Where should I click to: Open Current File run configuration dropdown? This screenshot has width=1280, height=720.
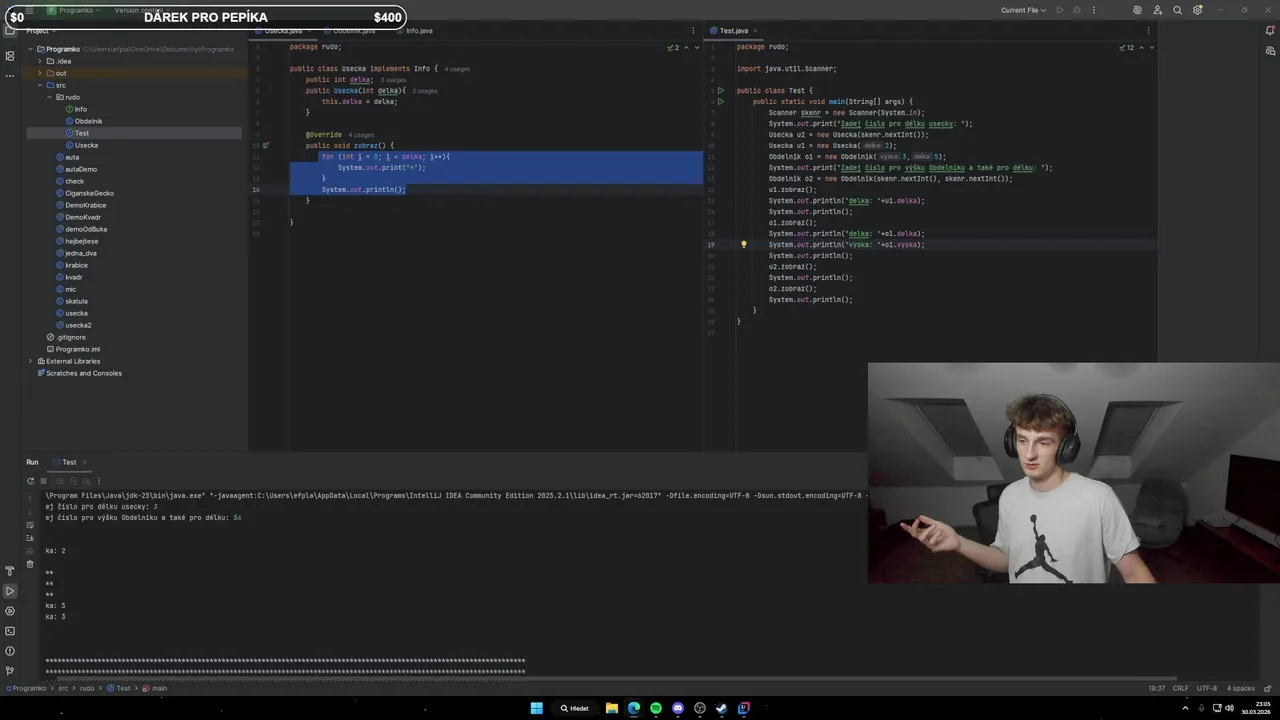pyautogui.click(x=1024, y=10)
